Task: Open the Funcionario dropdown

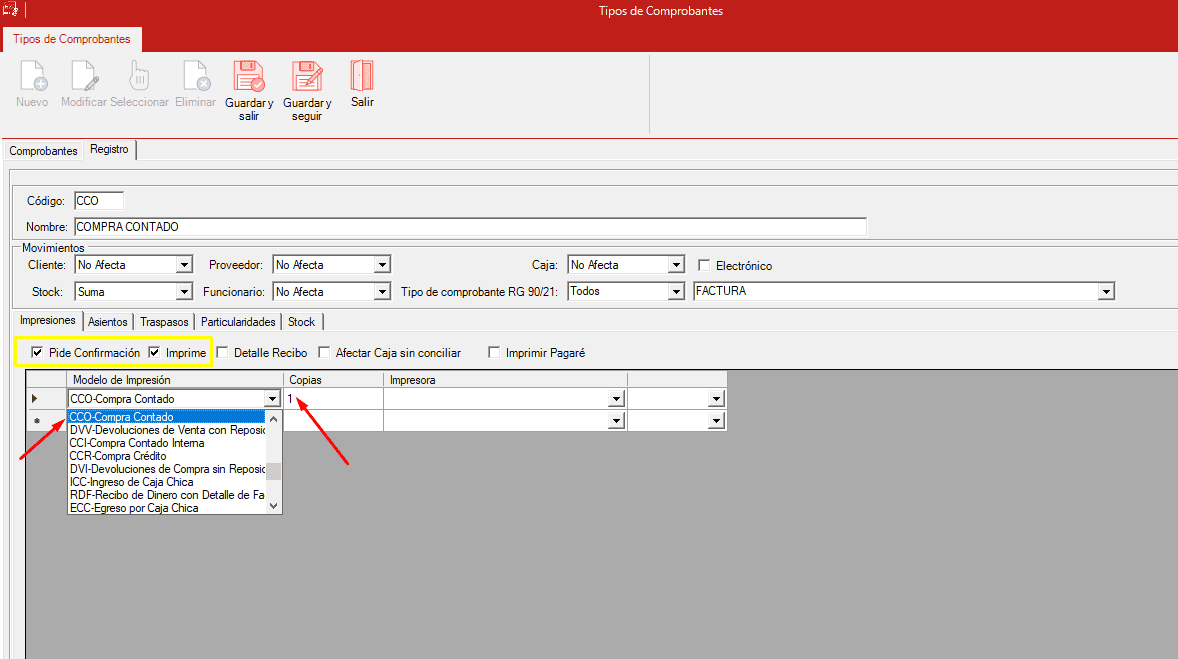Action: (x=382, y=292)
